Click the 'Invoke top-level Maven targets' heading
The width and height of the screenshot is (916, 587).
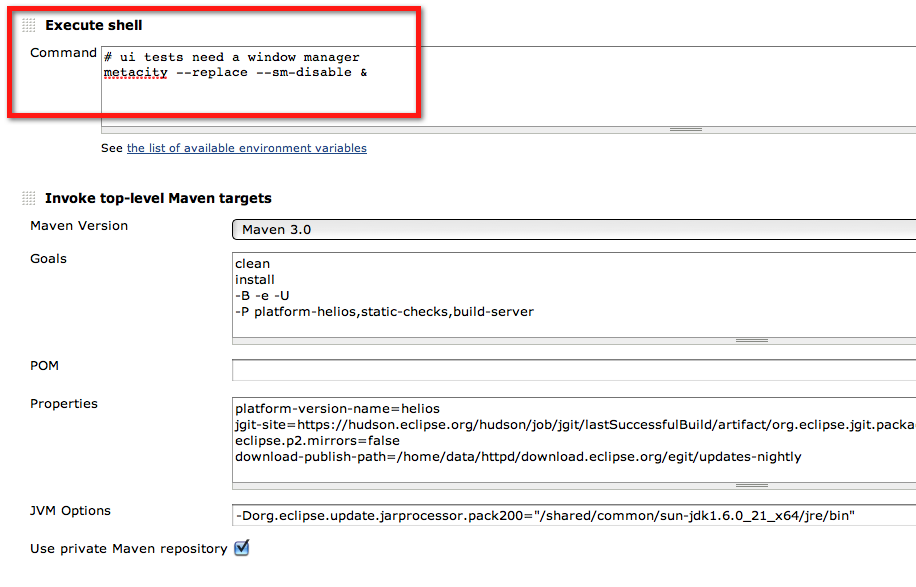coord(158,198)
